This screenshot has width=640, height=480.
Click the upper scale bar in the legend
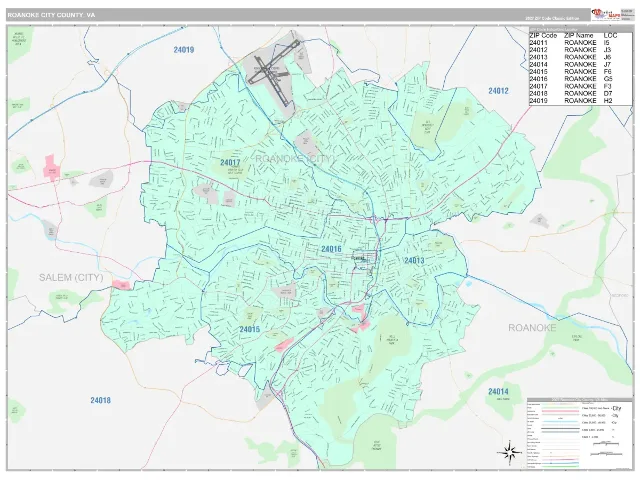click(606, 443)
